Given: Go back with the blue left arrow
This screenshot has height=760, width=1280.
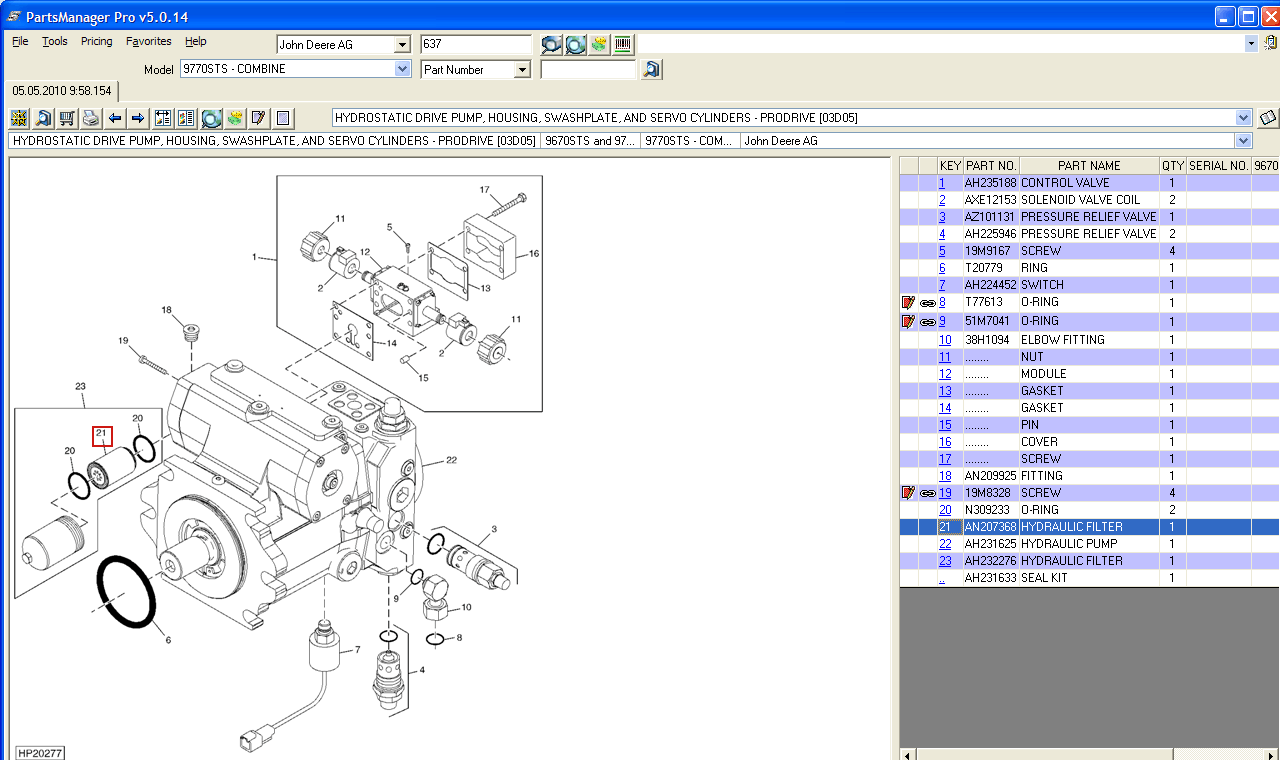Looking at the screenshot, I should (115, 118).
